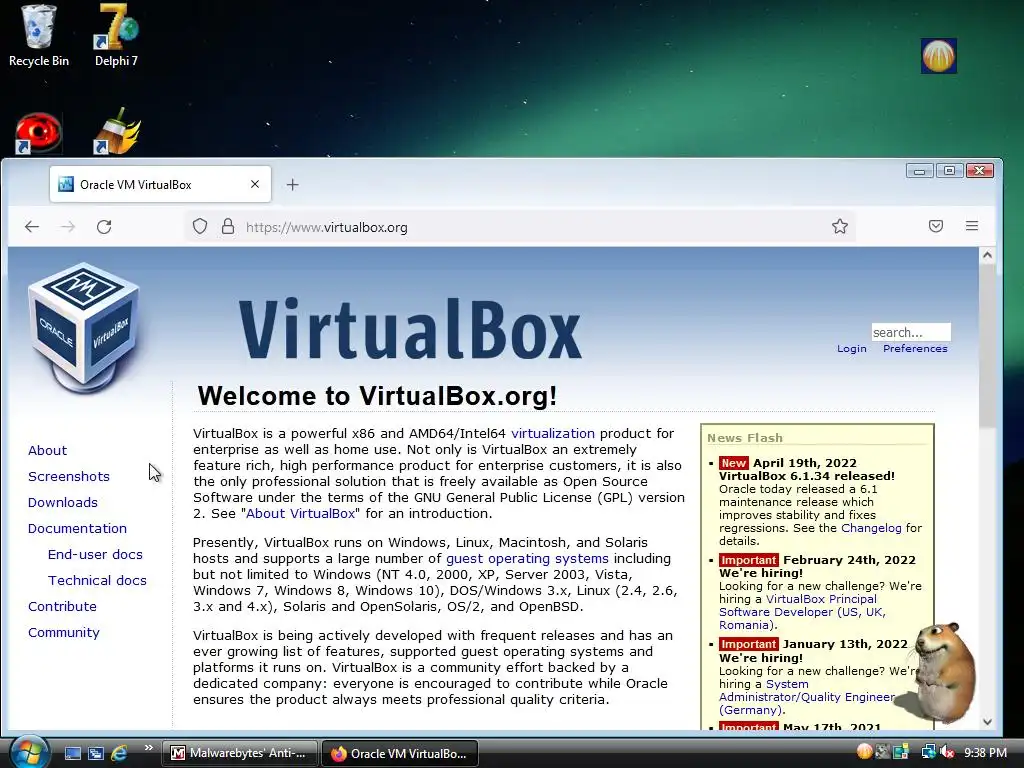Click the orange globe tray icon

tap(864, 752)
